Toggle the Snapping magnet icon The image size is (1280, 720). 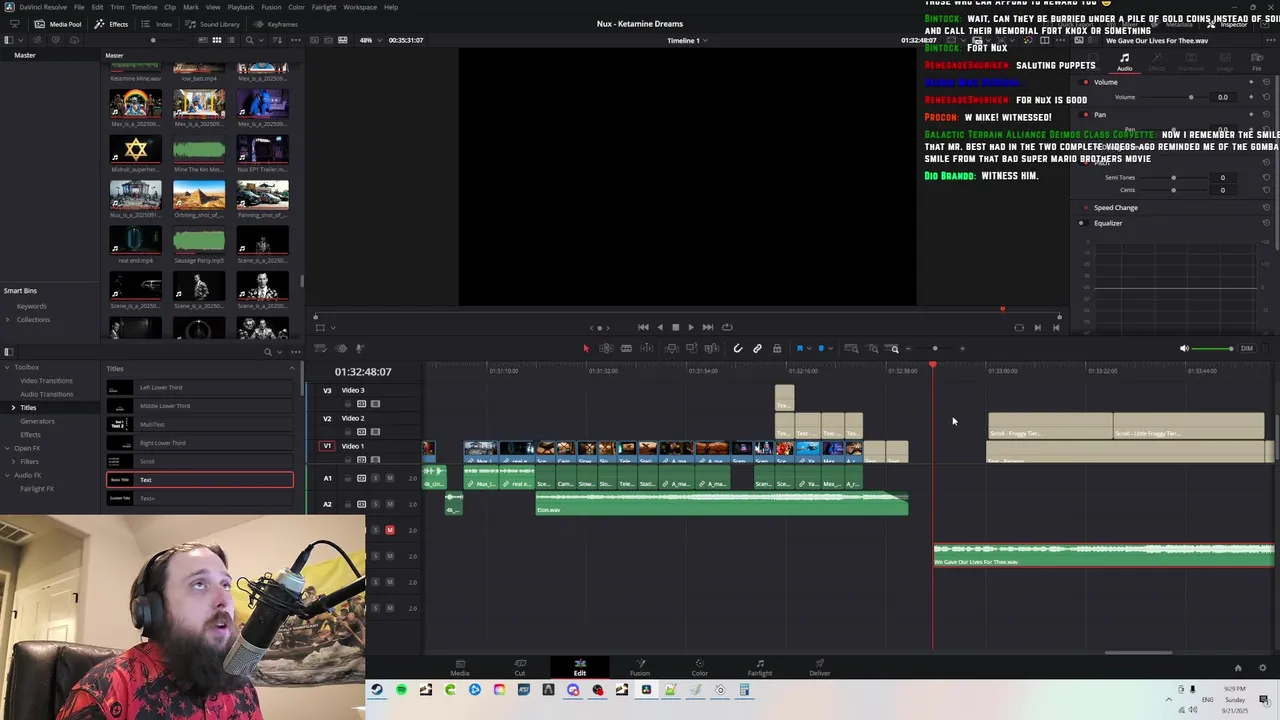(737, 348)
